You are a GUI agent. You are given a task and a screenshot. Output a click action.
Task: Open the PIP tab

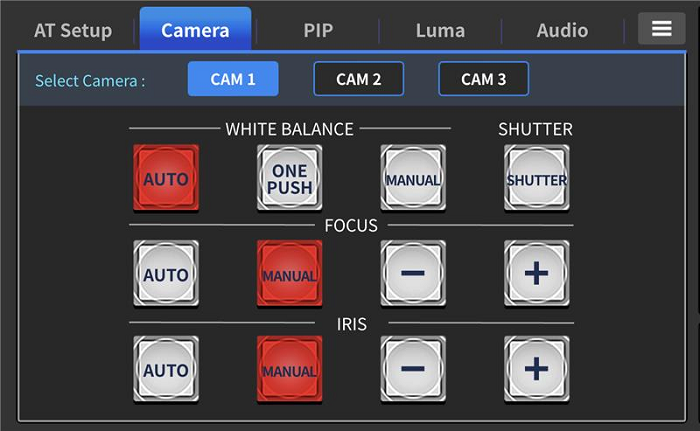pos(318,30)
